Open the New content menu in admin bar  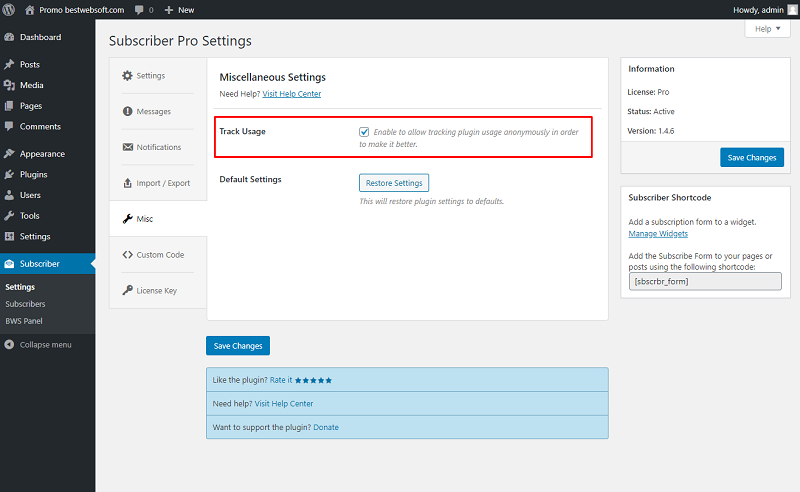coord(180,10)
